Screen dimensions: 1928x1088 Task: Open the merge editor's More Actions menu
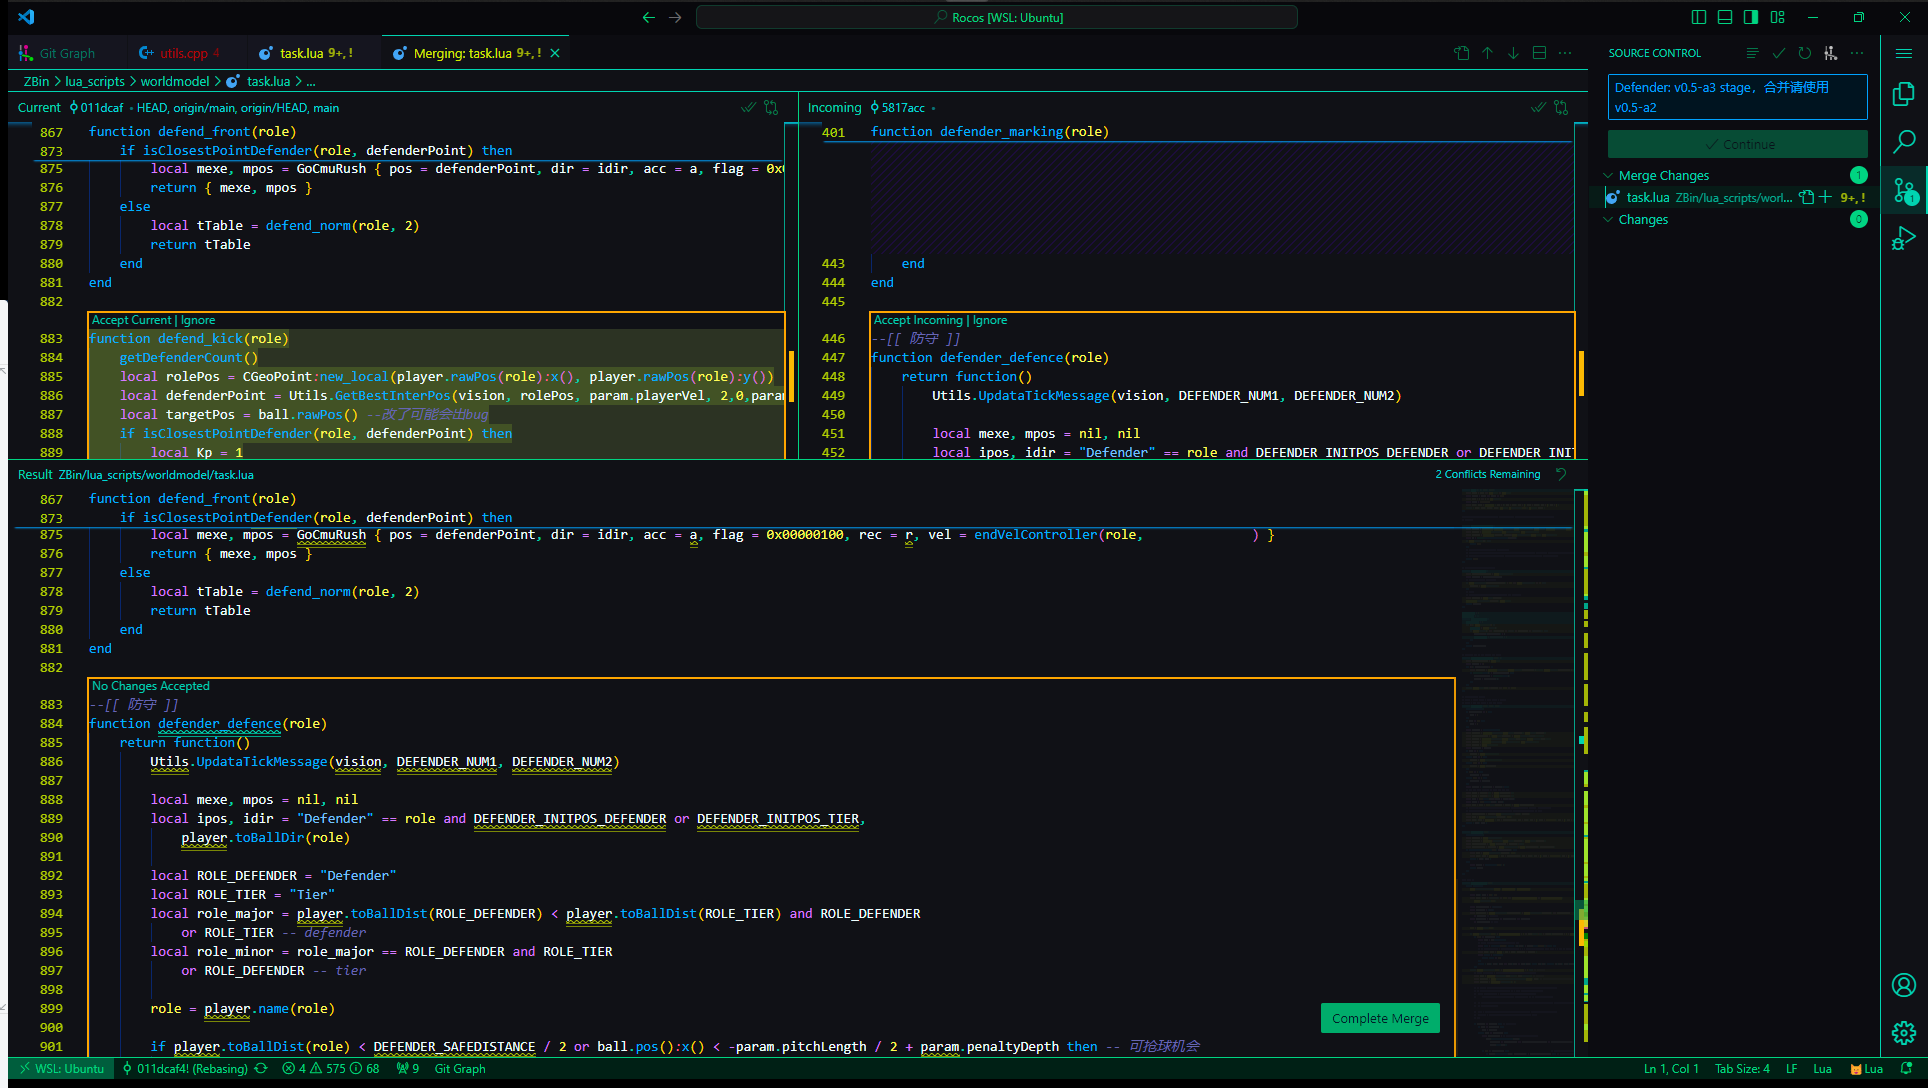1565,53
